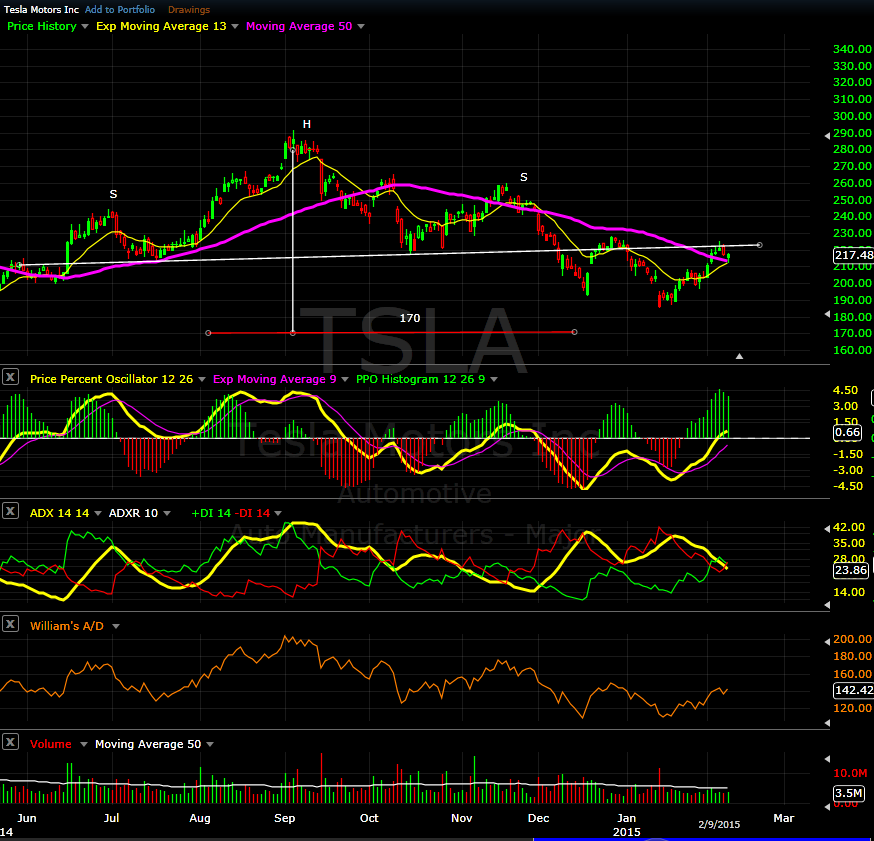
Task: Click the volume value tag 3.5M
Action: point(849,793)
